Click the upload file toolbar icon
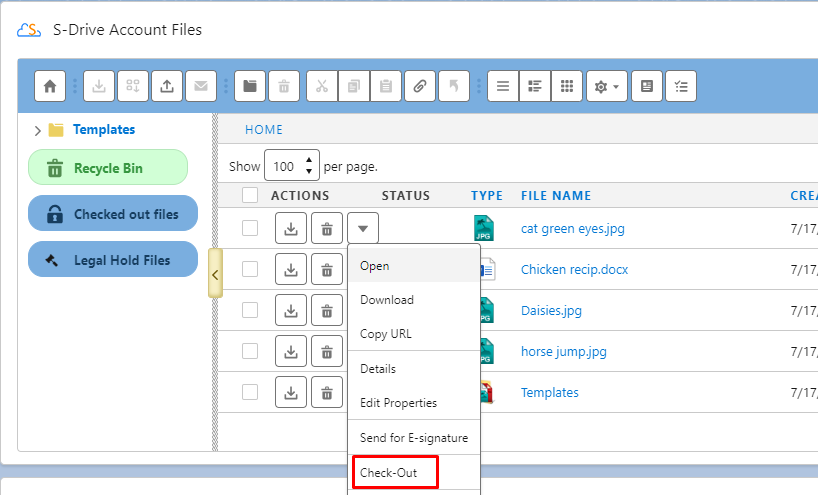The image size is (818, 495). 167,86
